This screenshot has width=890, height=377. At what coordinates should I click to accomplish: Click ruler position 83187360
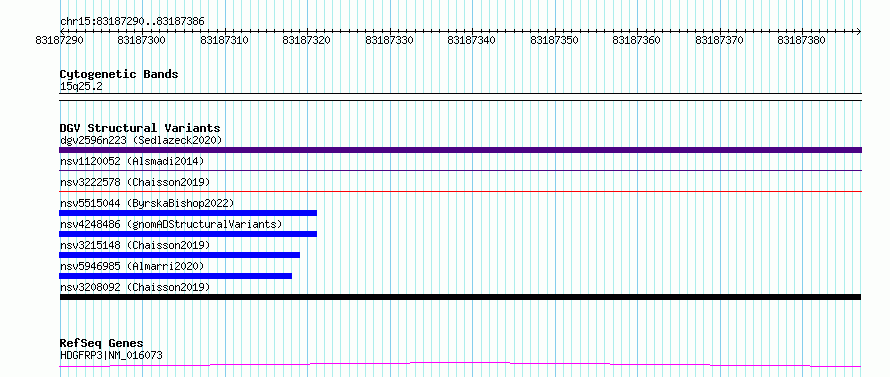coord(637,40)
